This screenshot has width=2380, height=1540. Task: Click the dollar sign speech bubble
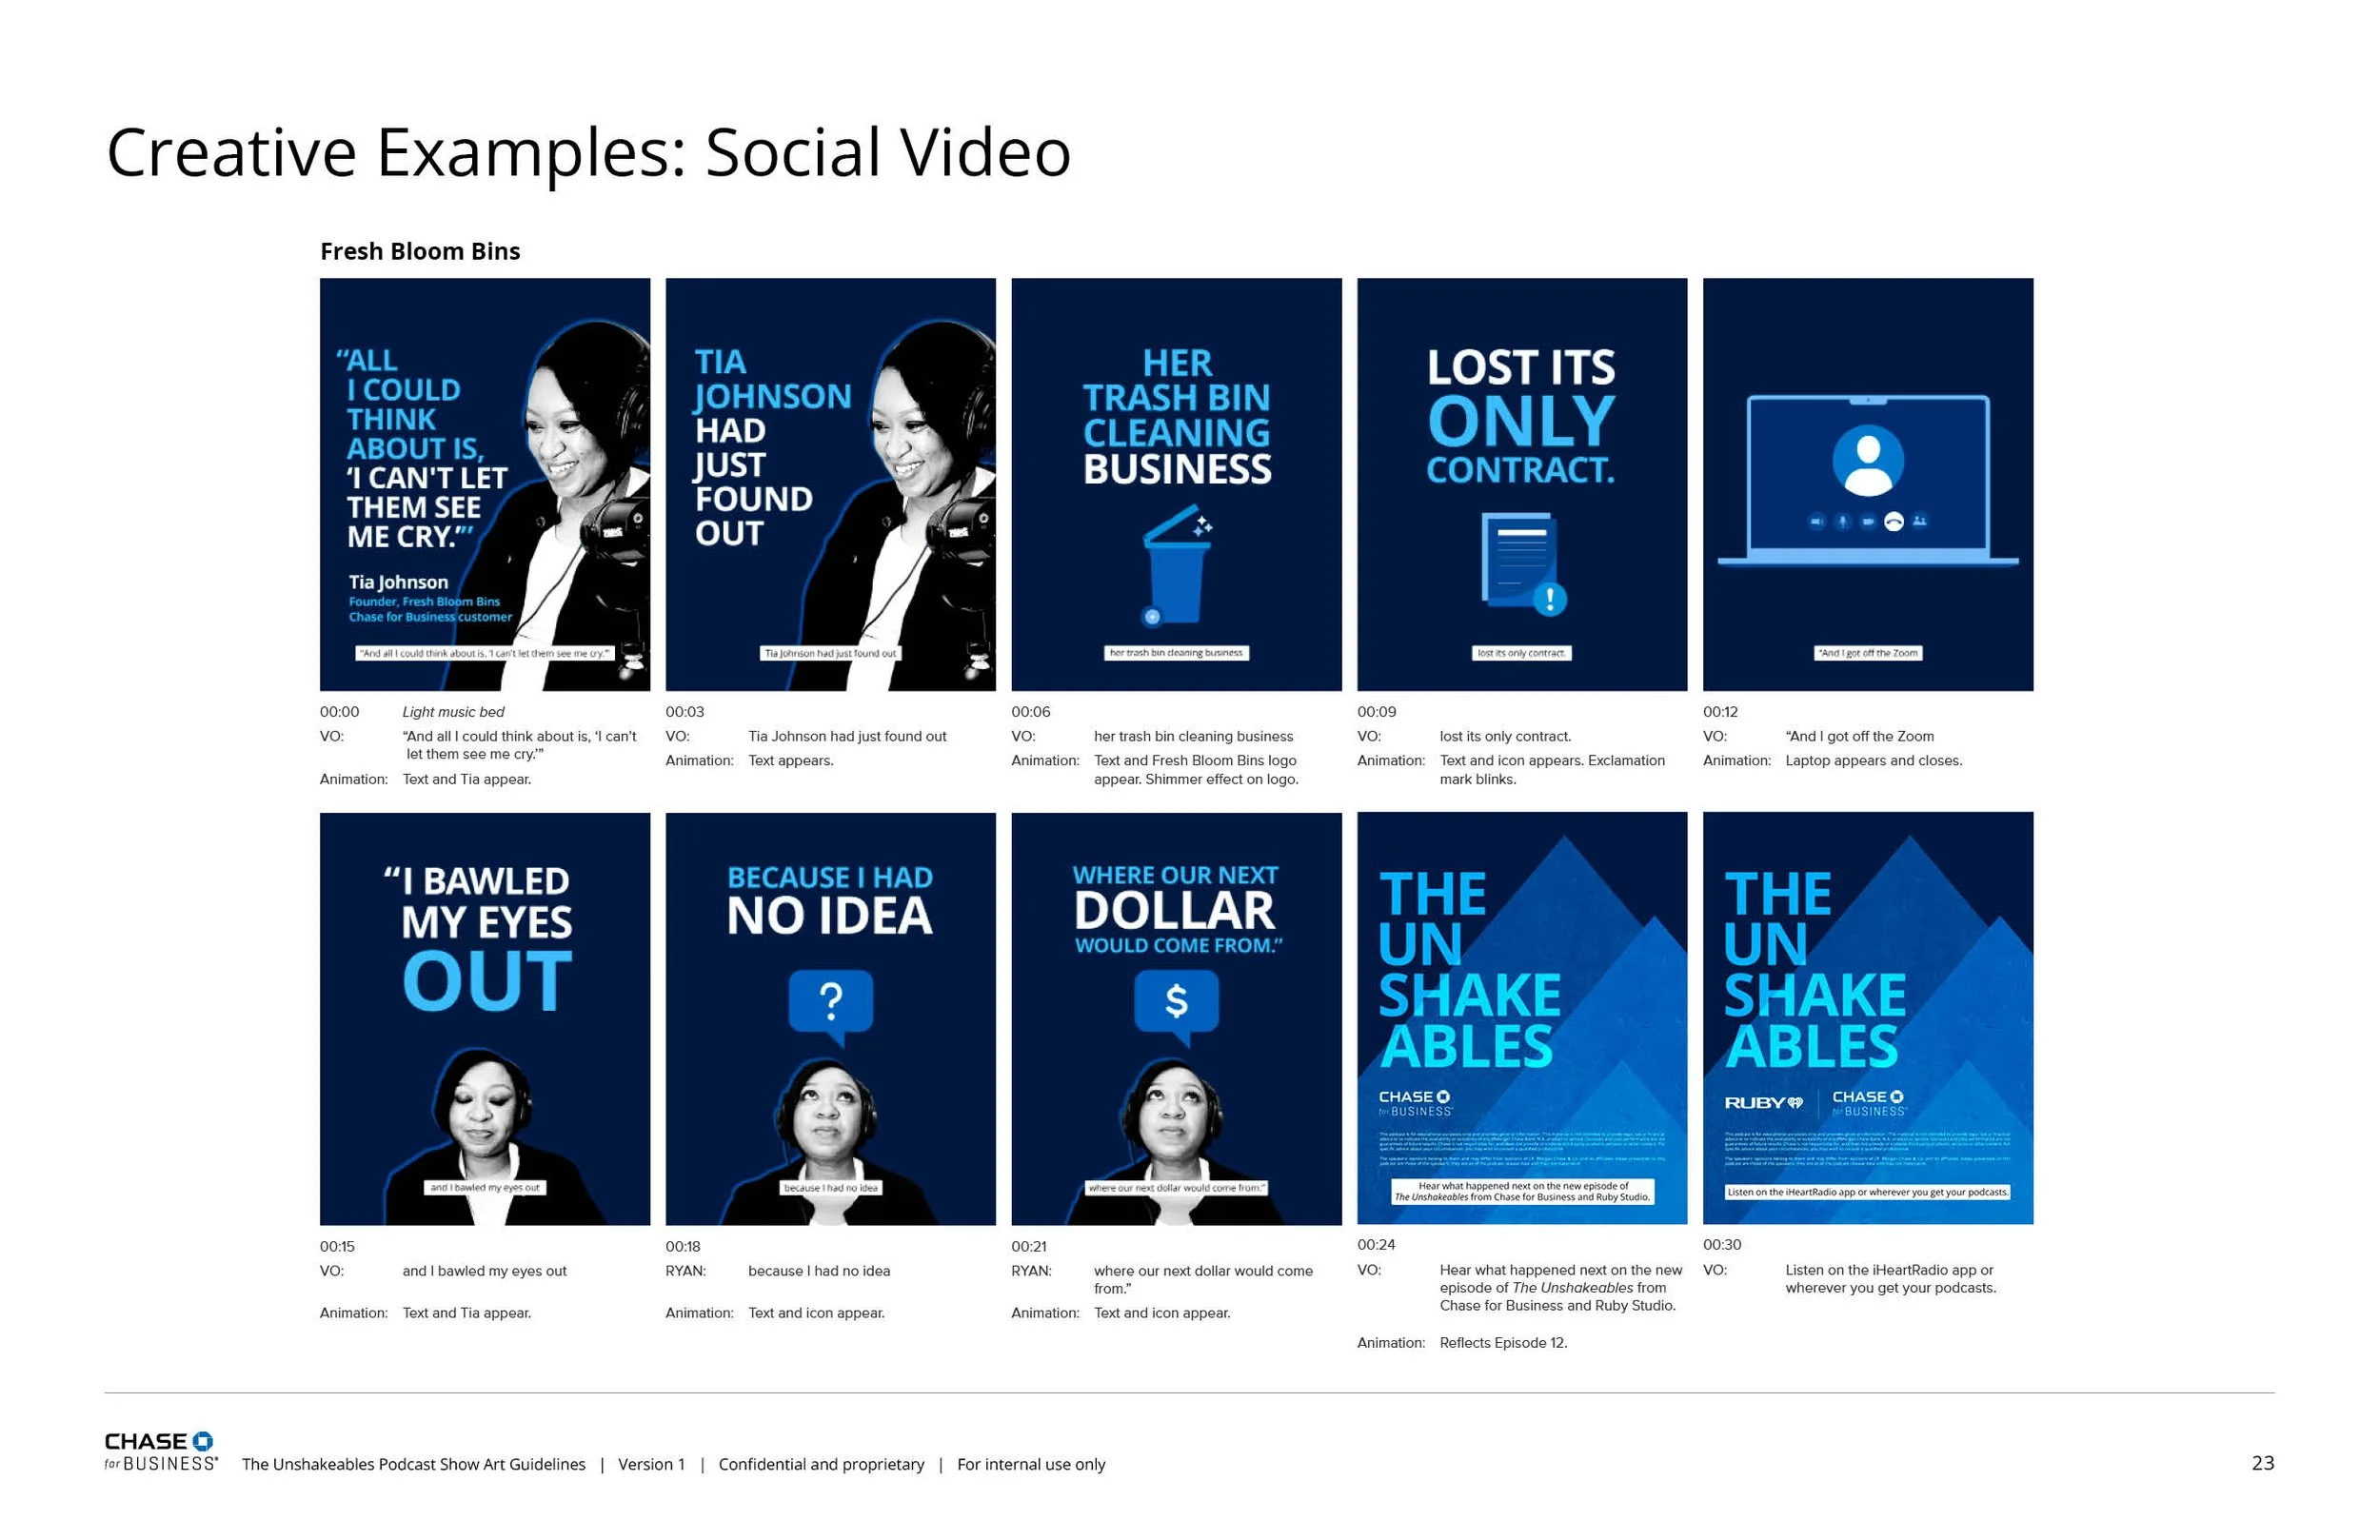pyautogui.click(x=1176, y=1002)
